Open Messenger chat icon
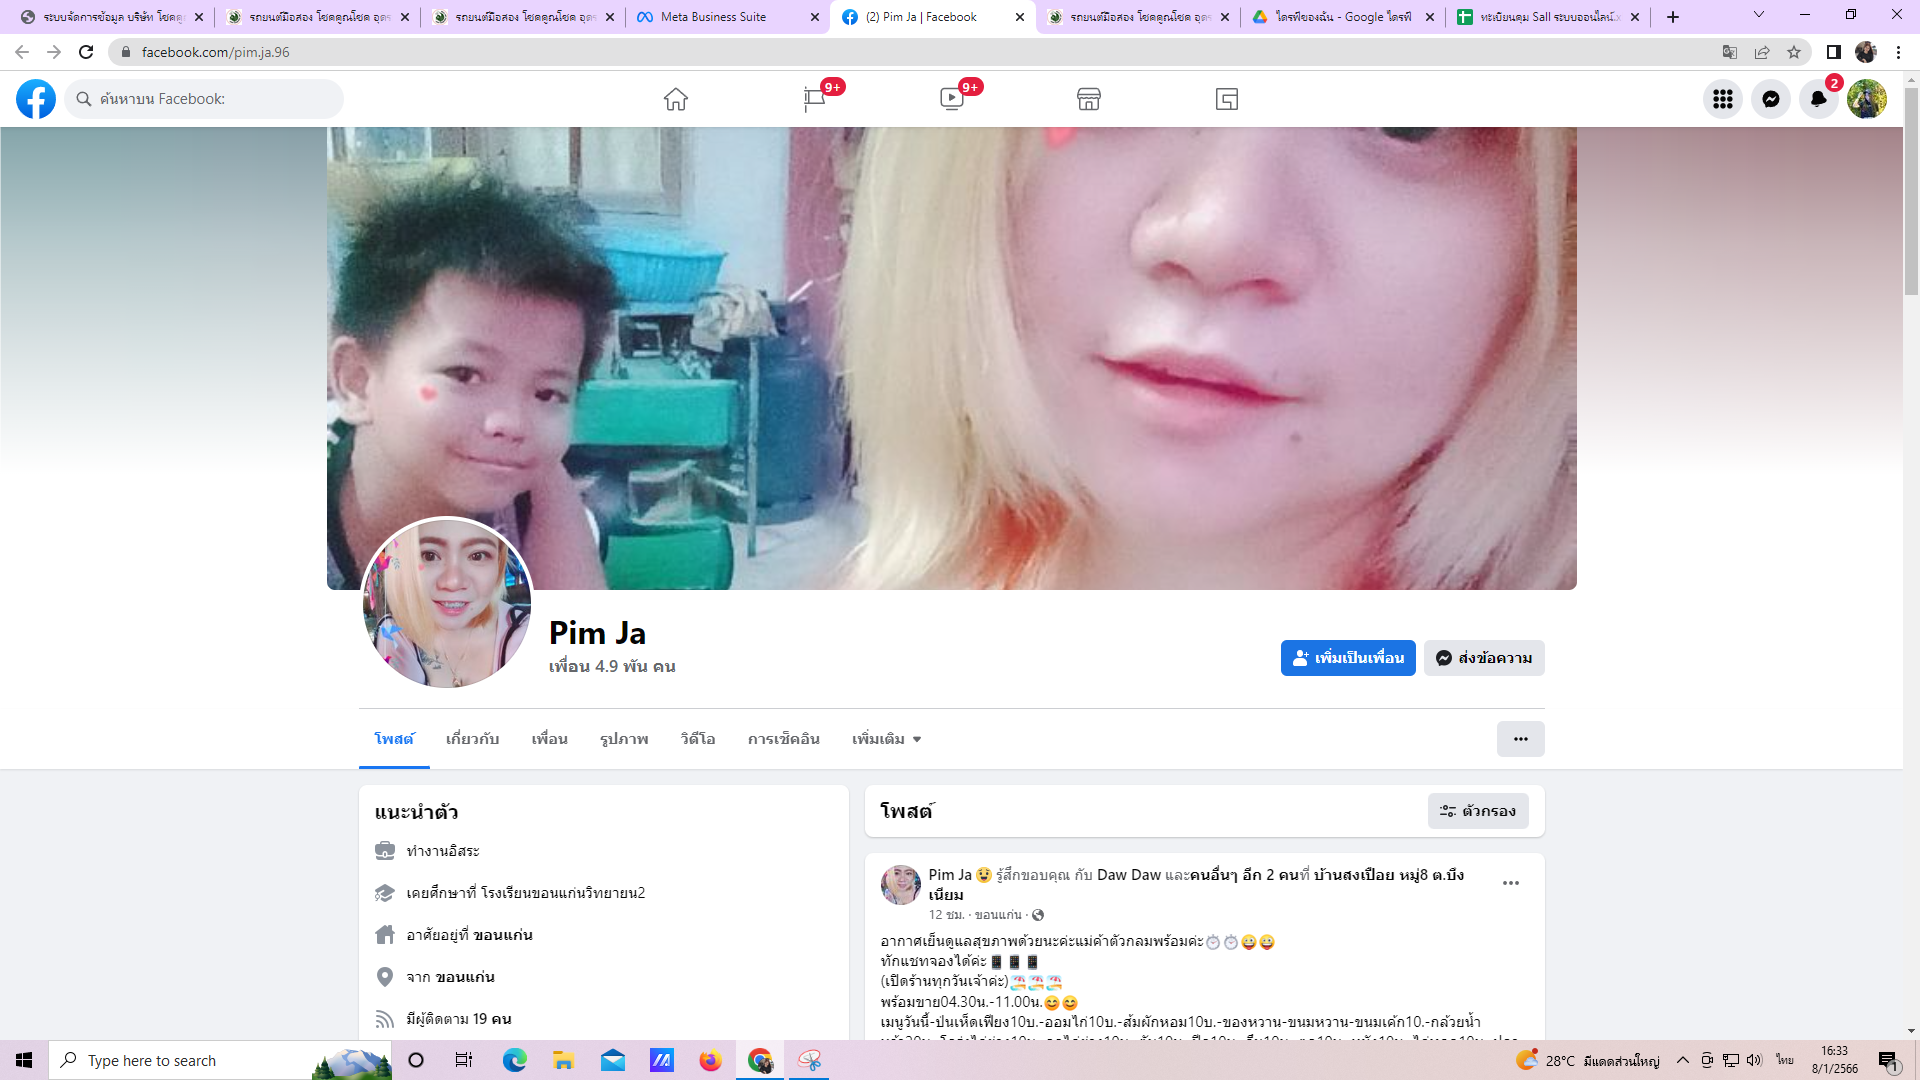 click(1770, 99)
